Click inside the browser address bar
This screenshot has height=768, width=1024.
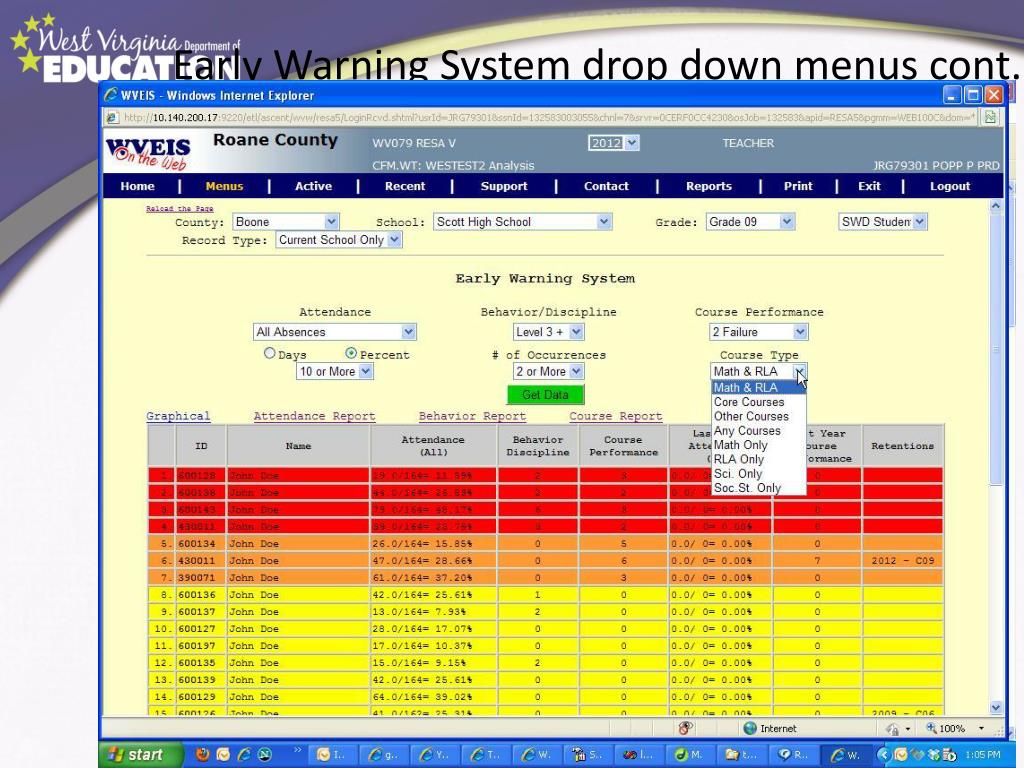549,118
